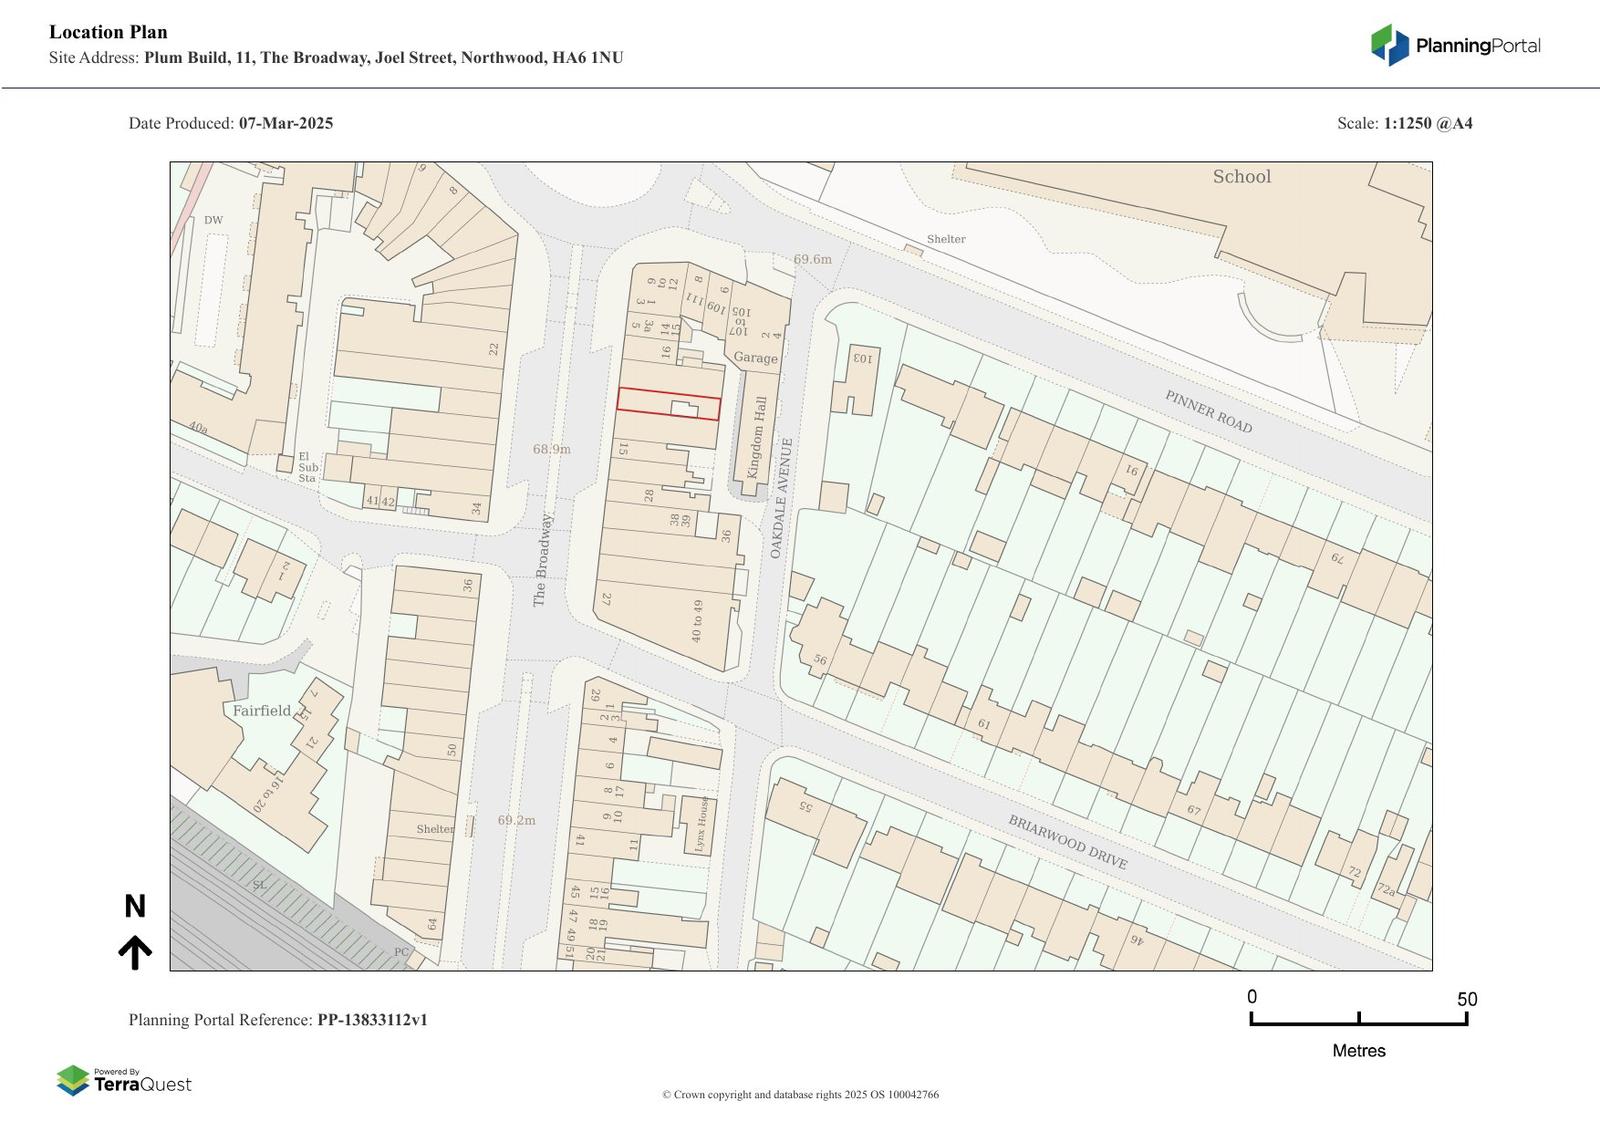
Task: Click the 'N' compass letter
Action: 135,907
